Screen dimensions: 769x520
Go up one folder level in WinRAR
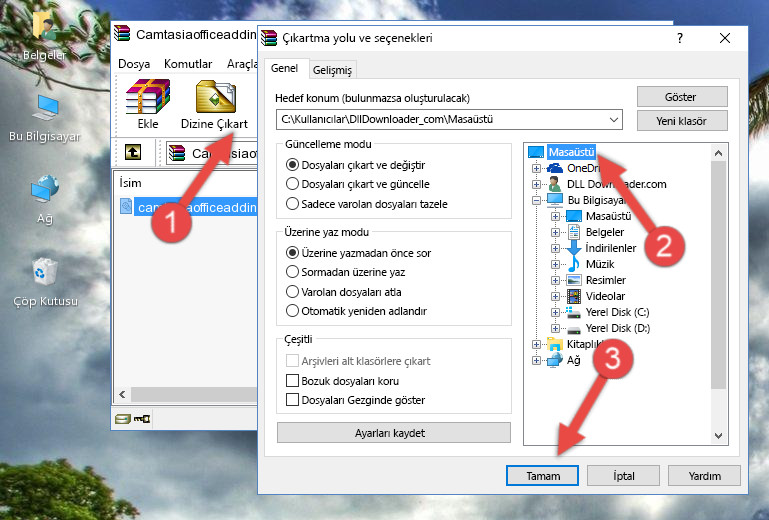click(x=133, y=153)
